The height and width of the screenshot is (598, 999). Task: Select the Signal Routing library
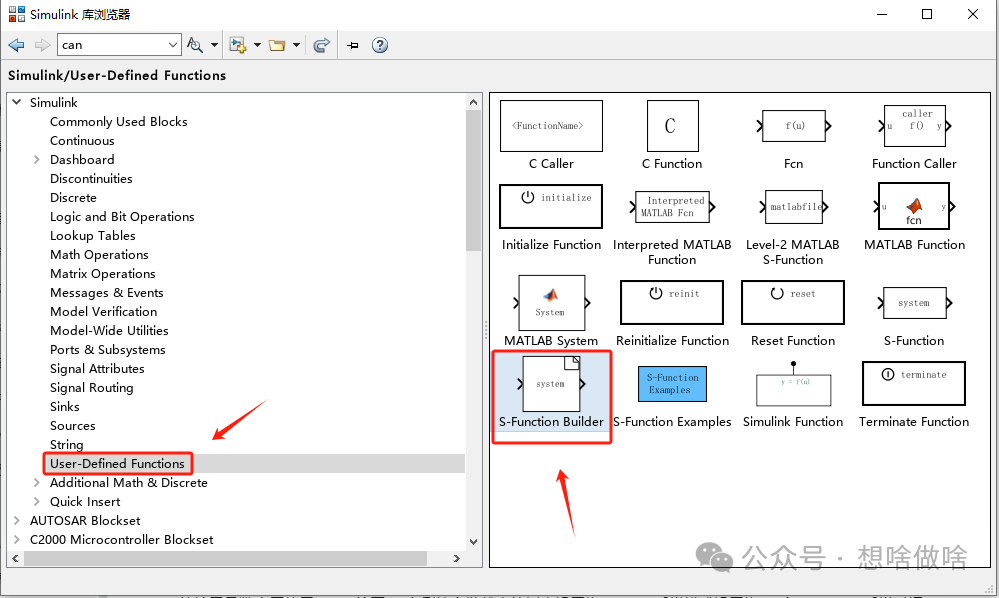[92, 388]
